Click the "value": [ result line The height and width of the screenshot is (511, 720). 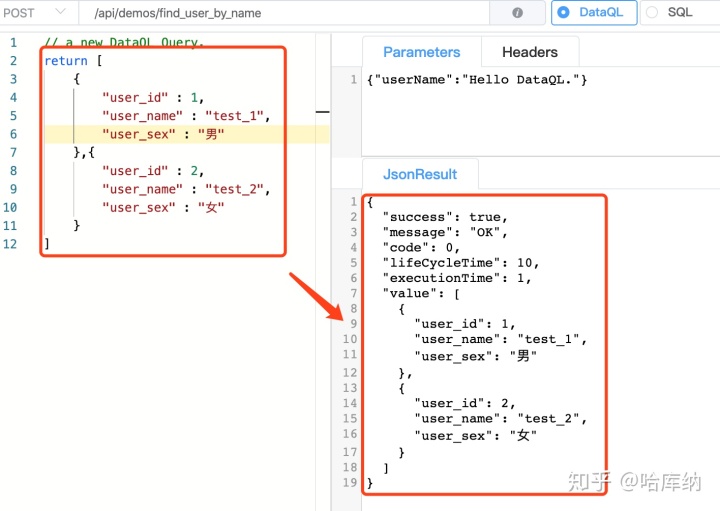[x=421, y=293]
